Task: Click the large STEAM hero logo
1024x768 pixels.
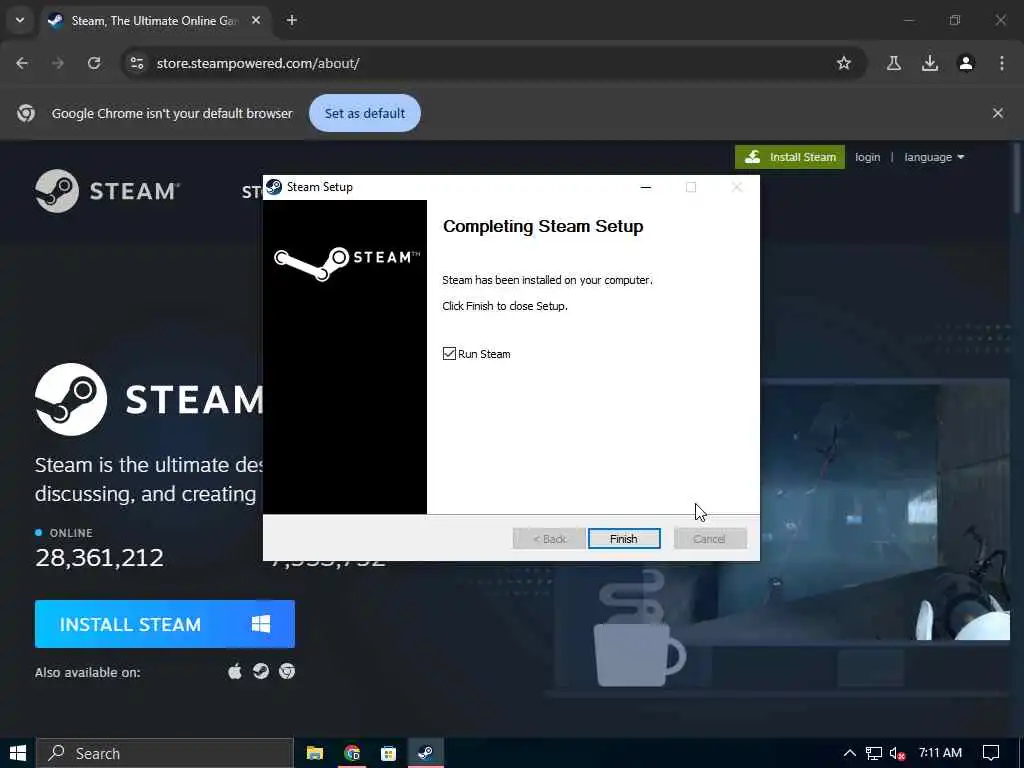Action: [x=149, y=399]
